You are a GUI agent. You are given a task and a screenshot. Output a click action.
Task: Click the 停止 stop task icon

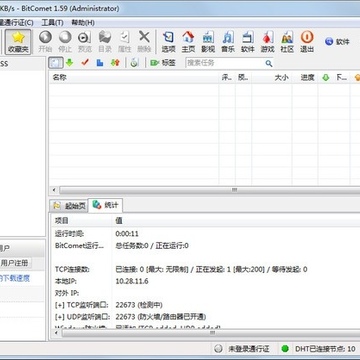click(65, 42)
